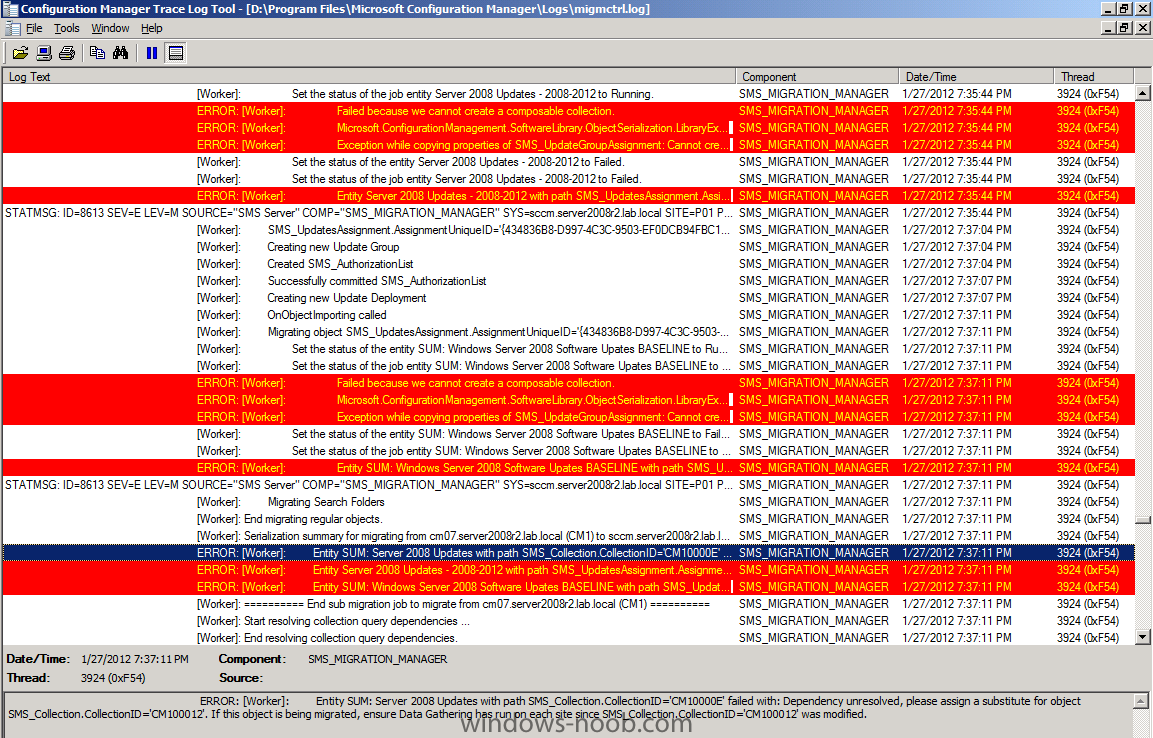Select highlighted 'Entity SUM: Server 2008 Updates with path SMS_Collection' row
This screenshot has width=1153, height=738.
pos(568,553)
